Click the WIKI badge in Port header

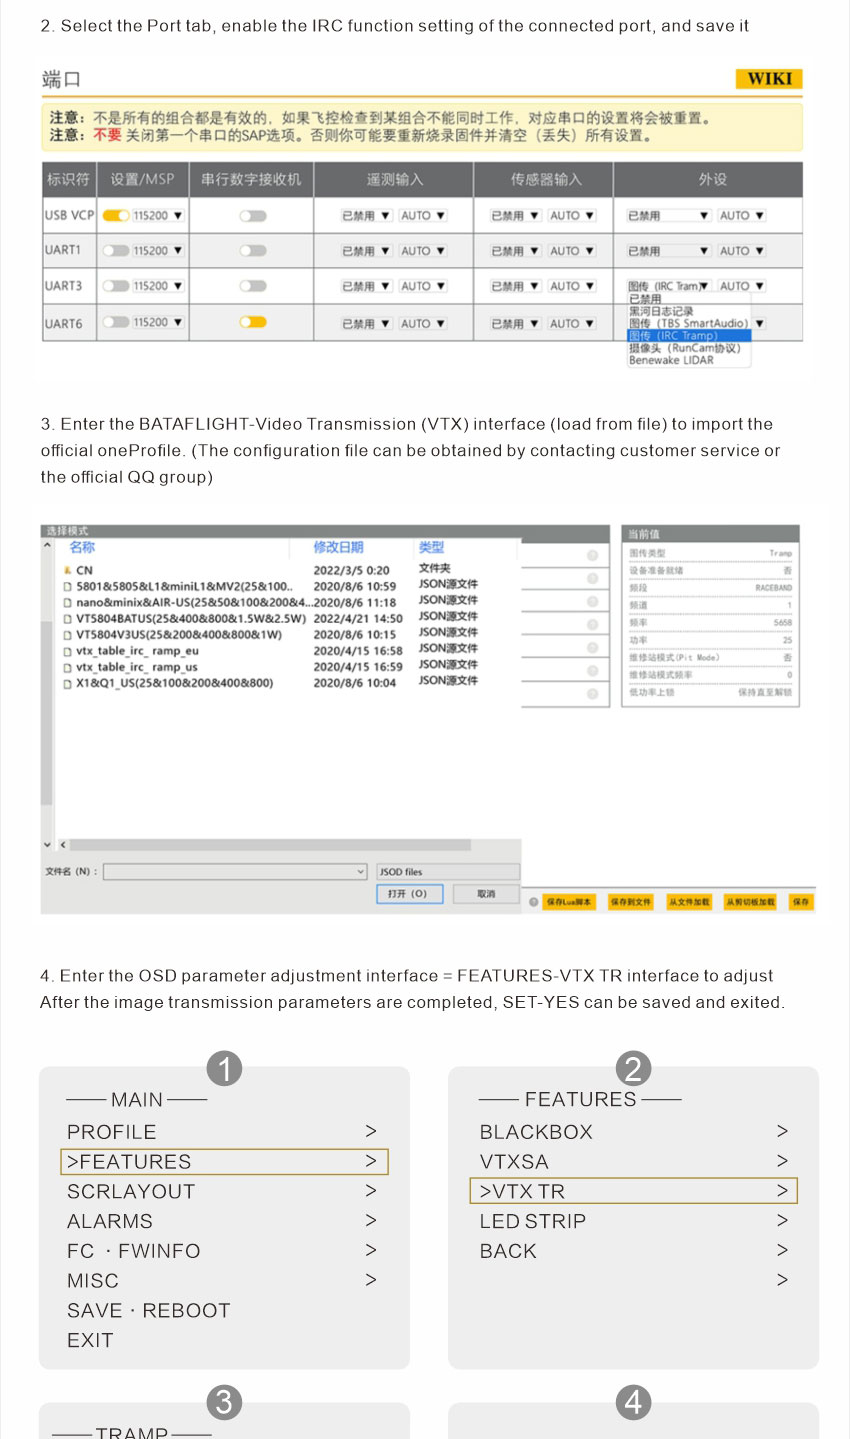tap(769, 79)
